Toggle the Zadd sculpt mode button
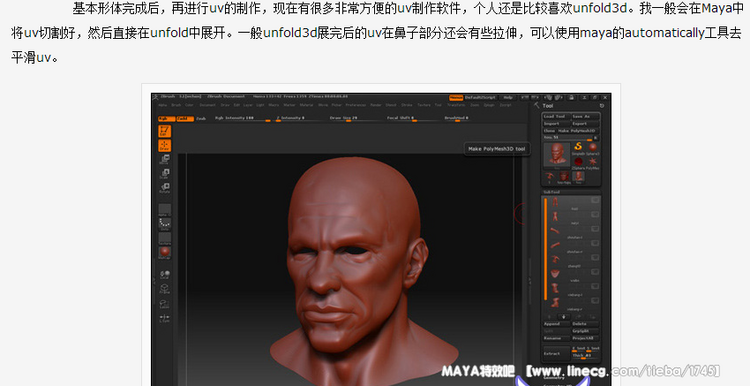The image size is (750, 386). click(185, 119)
